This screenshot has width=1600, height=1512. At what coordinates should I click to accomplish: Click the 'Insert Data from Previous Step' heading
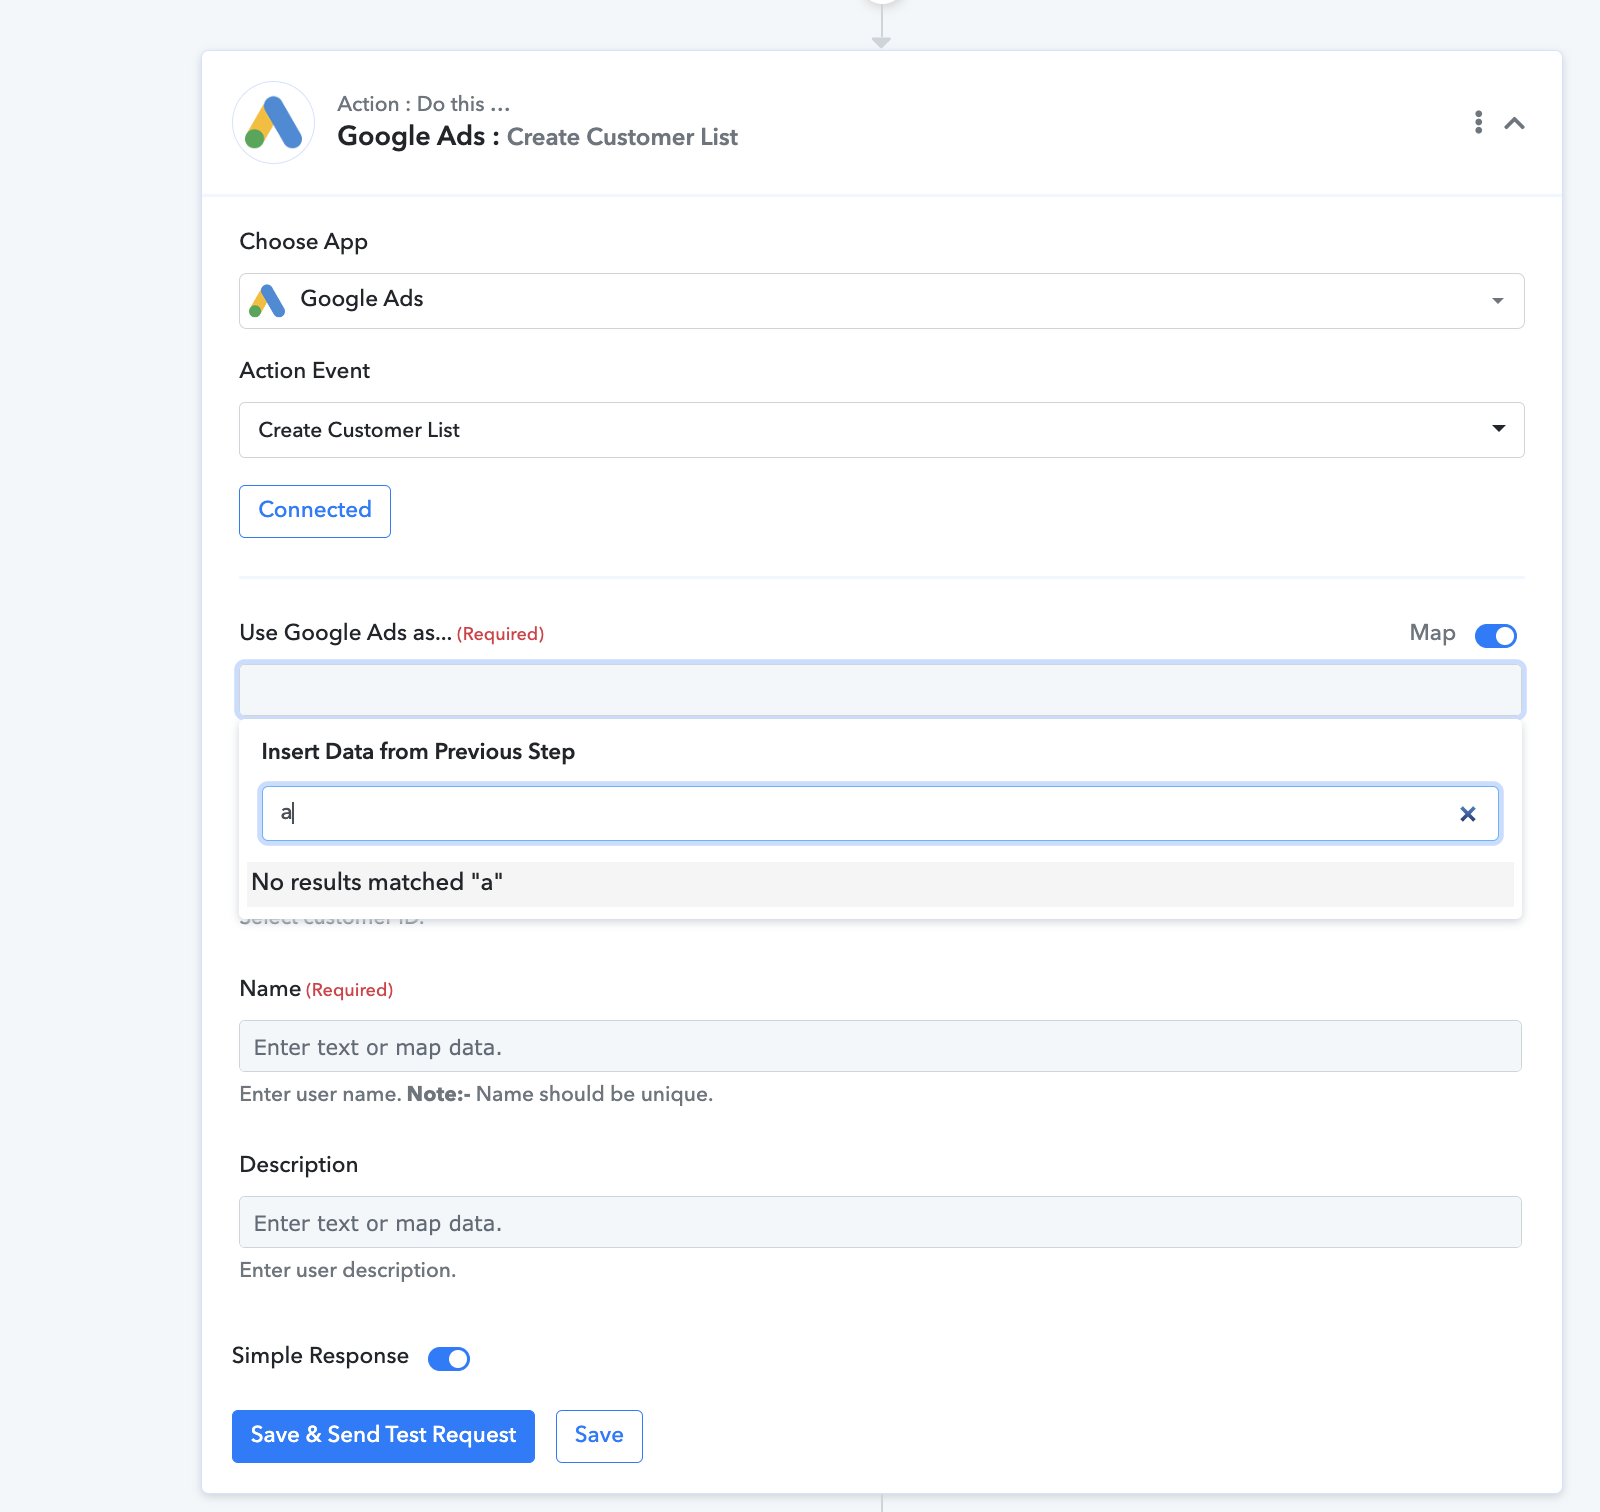(x=418, y=752)
